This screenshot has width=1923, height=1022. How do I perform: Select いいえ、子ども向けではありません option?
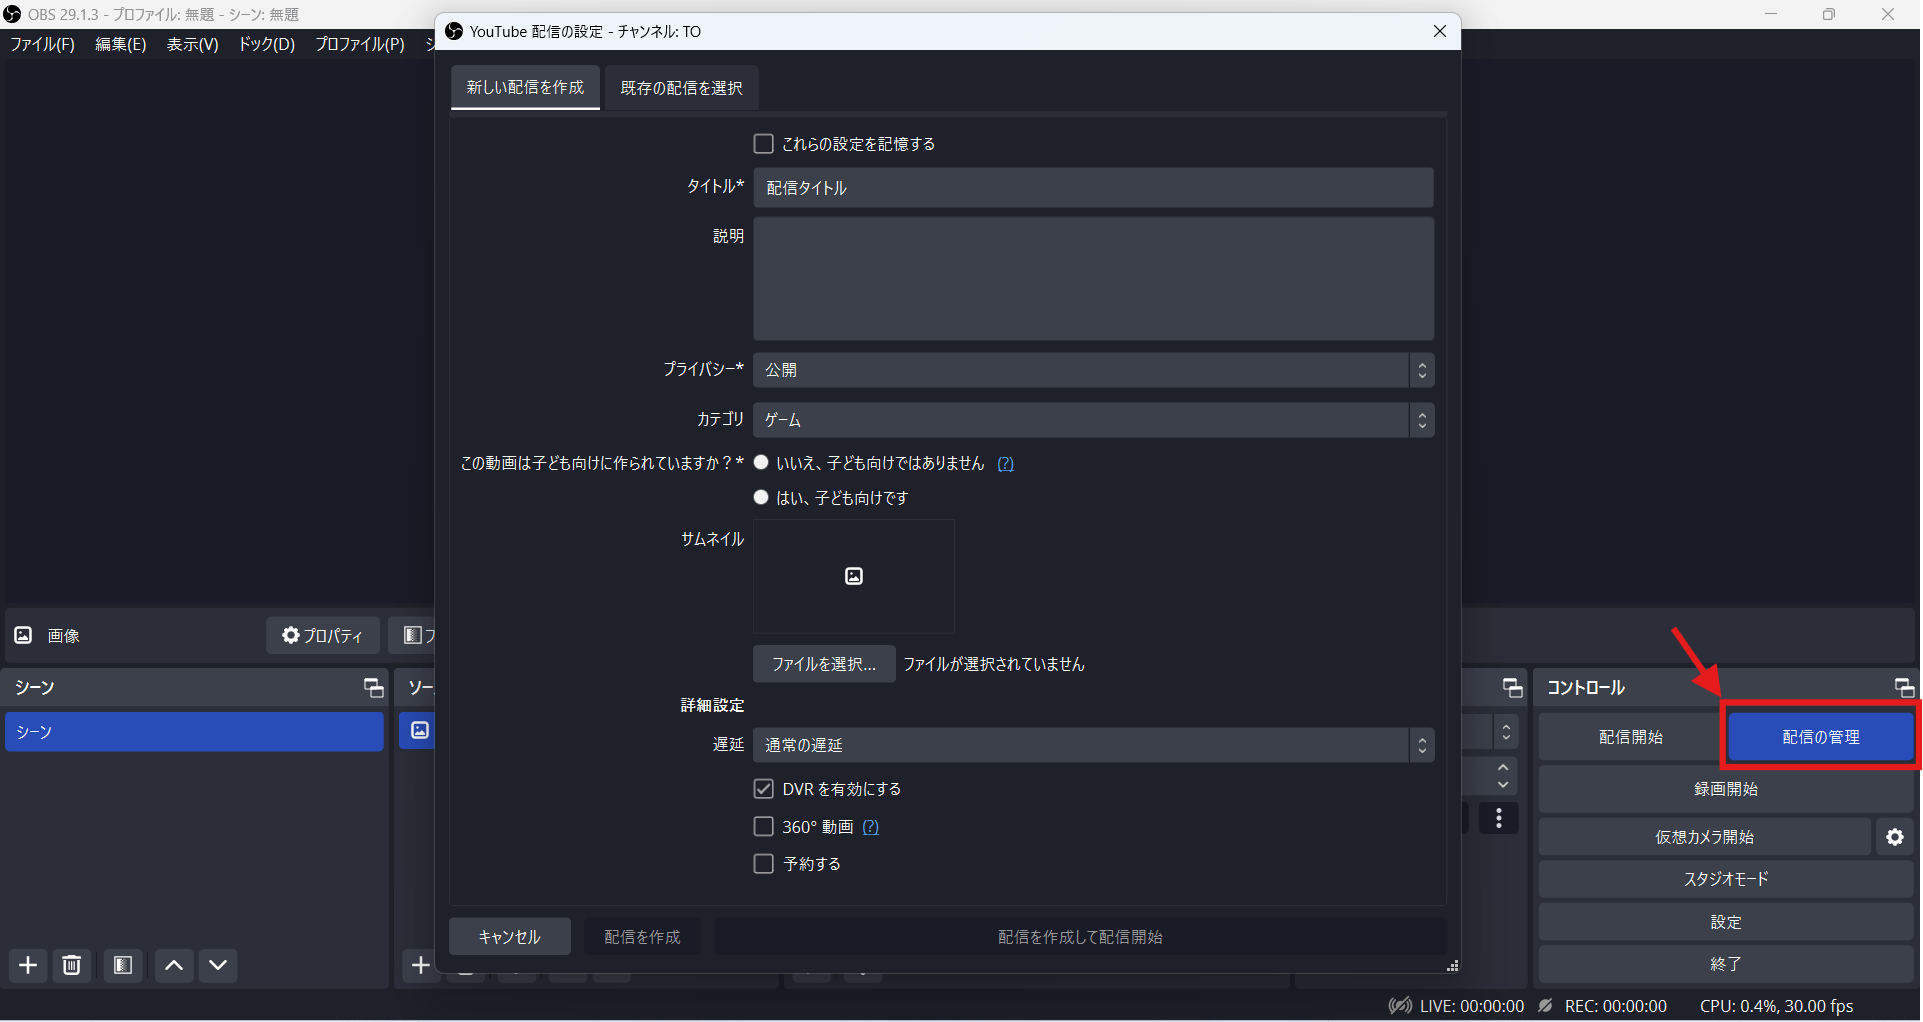click(761, 463)
